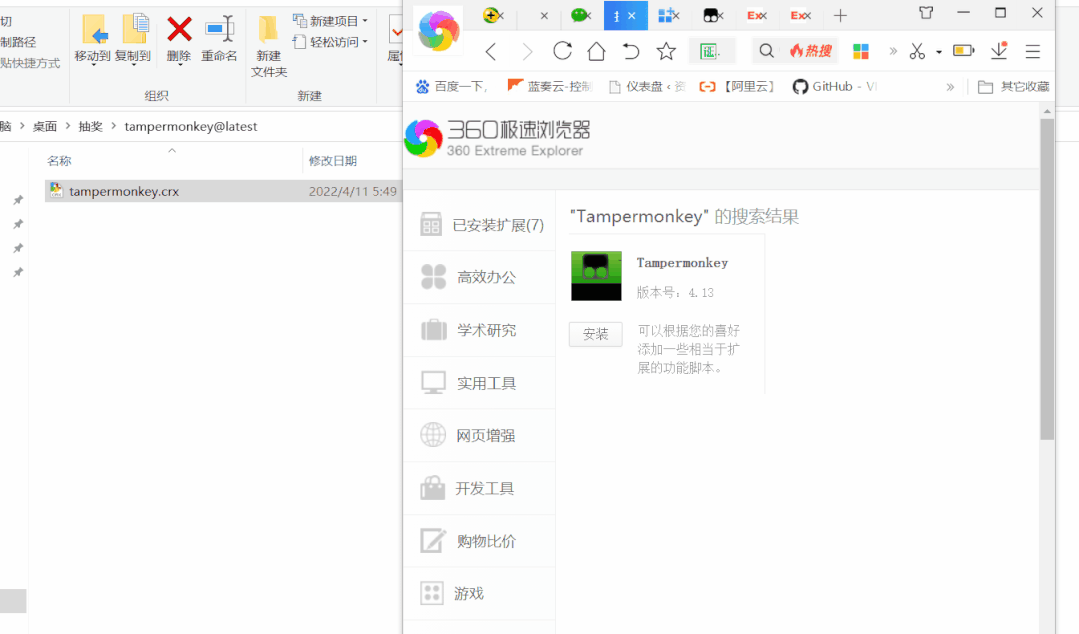Reload the current browser page
The height and width of the screenshot is (634, 1079).
click(562, 51)
